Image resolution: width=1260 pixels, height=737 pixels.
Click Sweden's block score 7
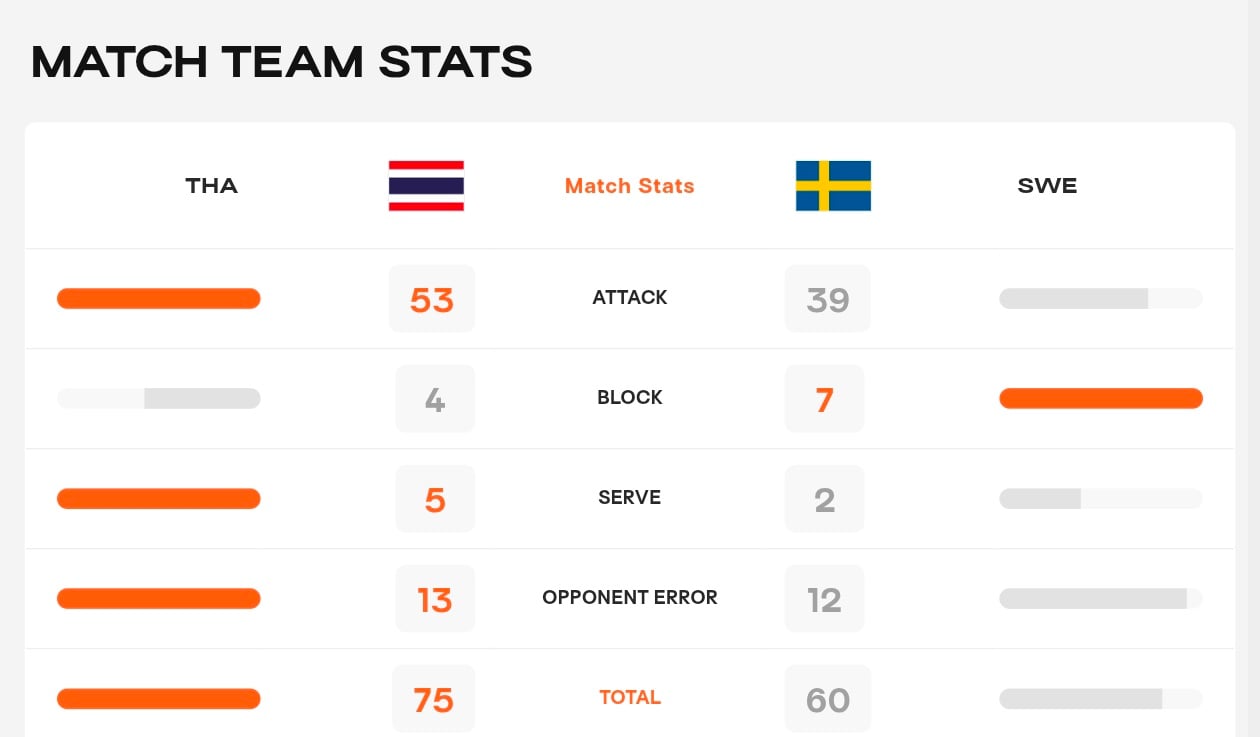[824, 399]
